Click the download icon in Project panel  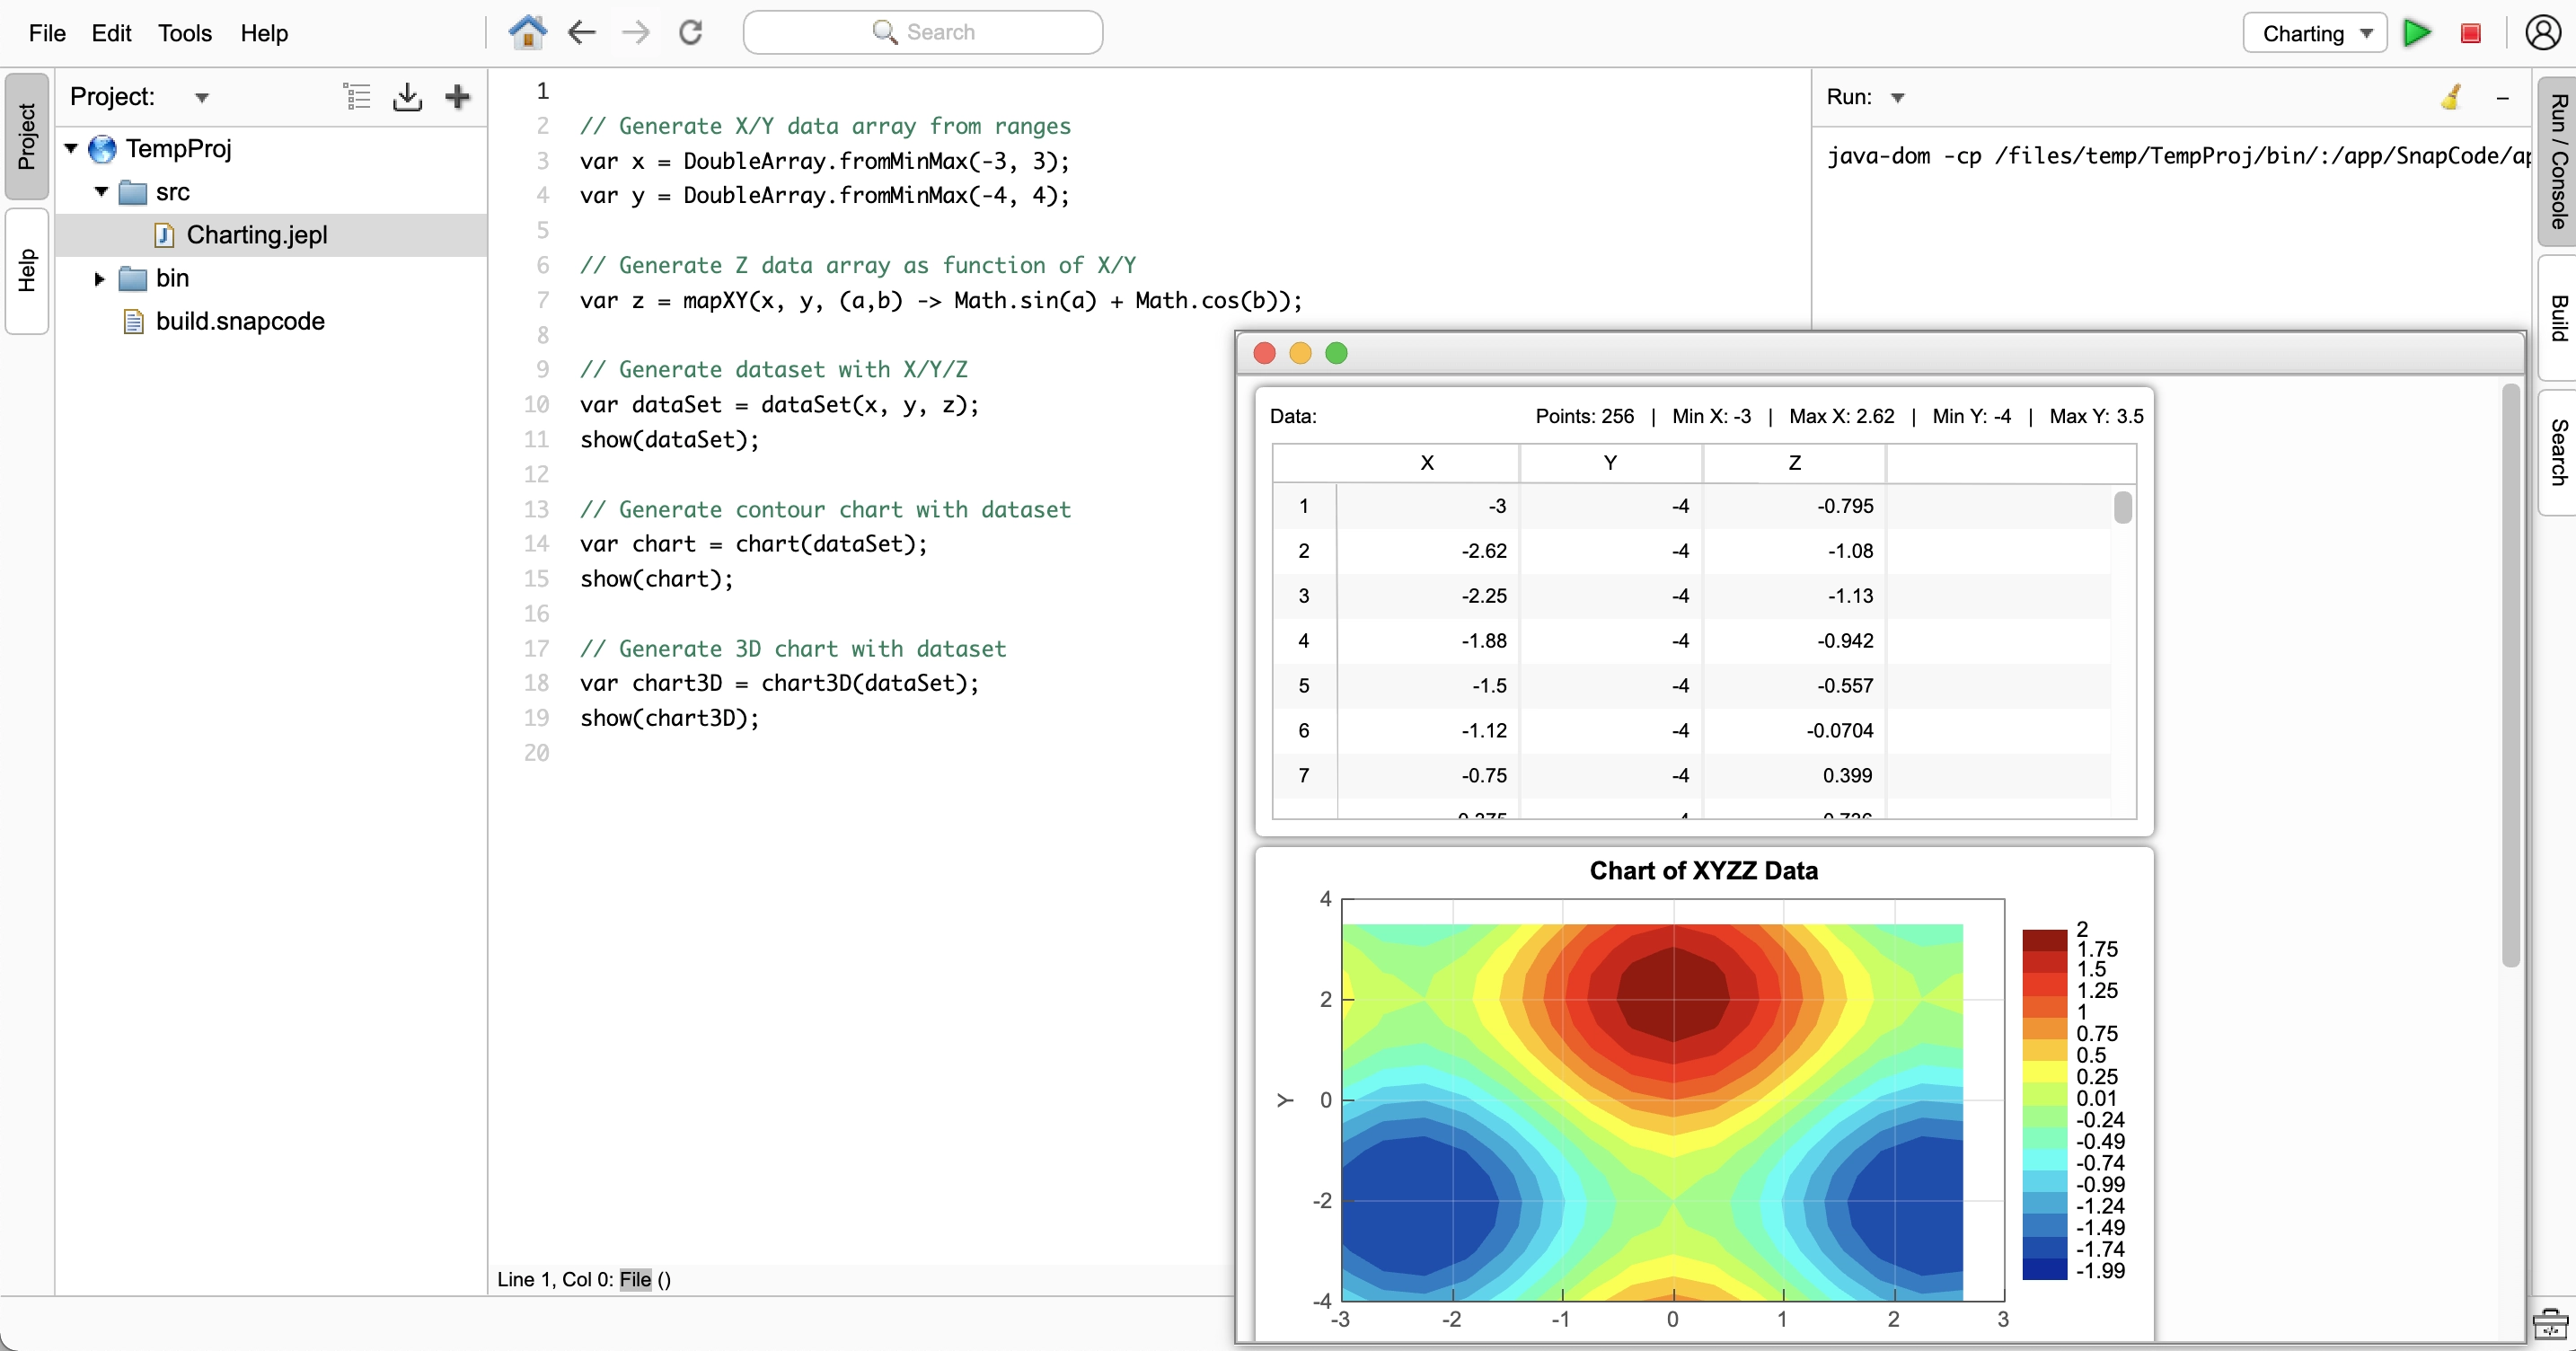[407, 97]
